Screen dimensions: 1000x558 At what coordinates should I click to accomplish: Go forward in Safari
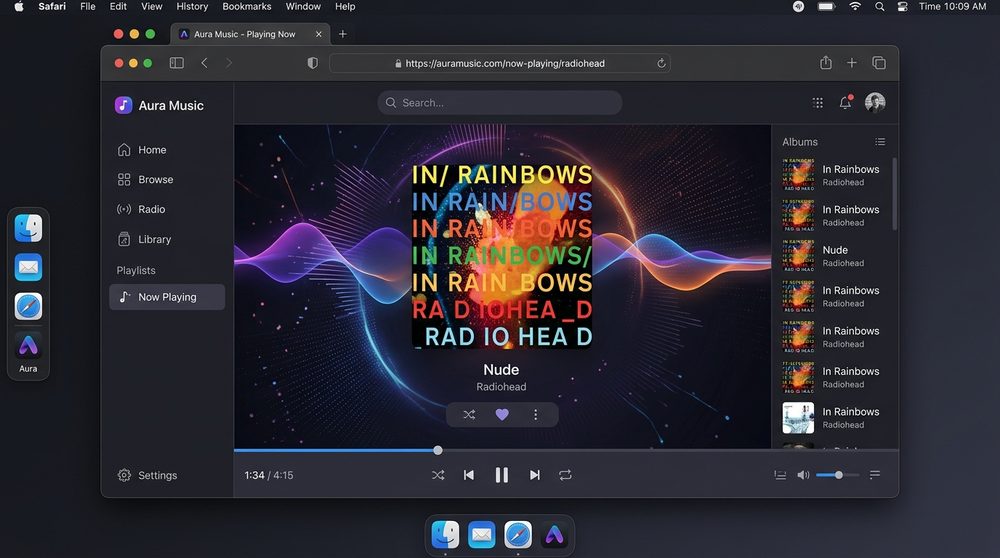tap(229, 63)
